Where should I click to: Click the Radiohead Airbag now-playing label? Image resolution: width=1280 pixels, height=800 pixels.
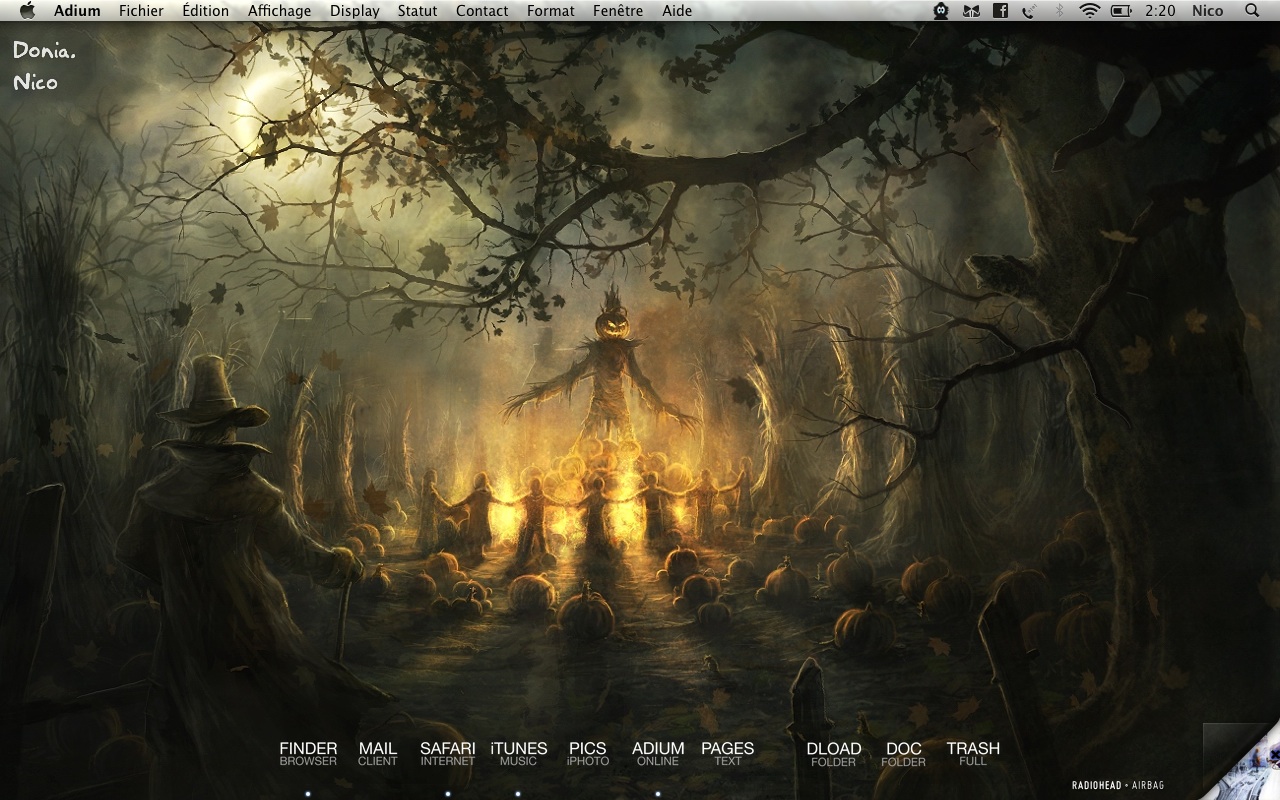point(1118,785)
